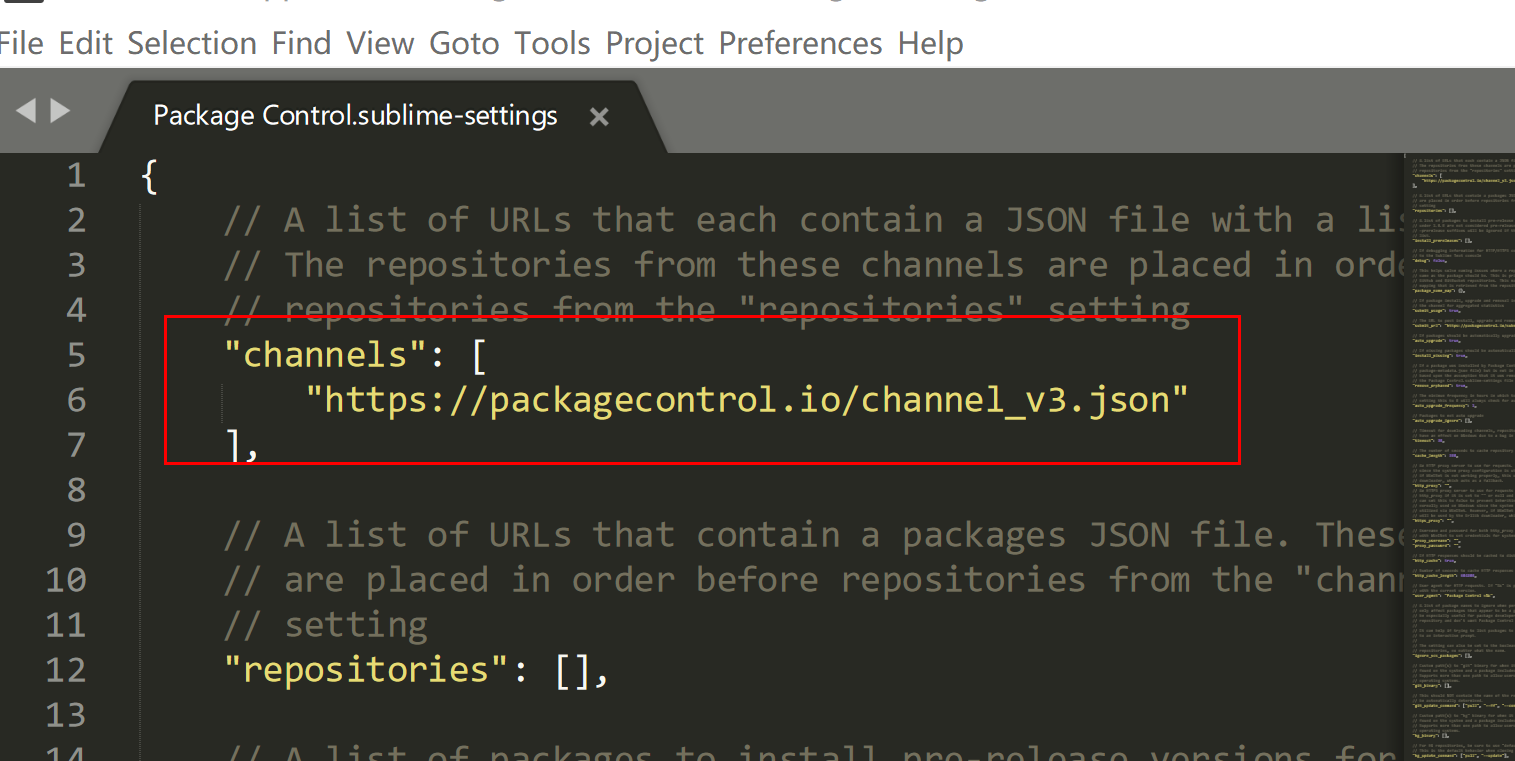This screenshot has height=761, width=1515.
Task: Close the Package Control.sublime-settings tab
Action: 597,116
